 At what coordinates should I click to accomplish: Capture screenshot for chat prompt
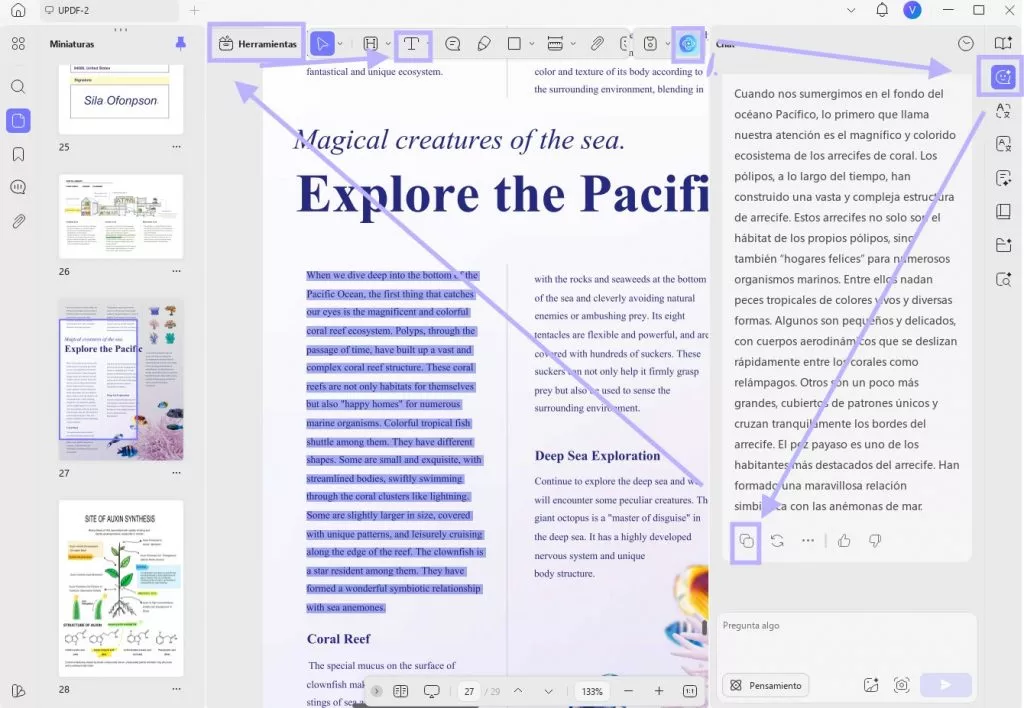pyautogui.click(x=902, y=685)
